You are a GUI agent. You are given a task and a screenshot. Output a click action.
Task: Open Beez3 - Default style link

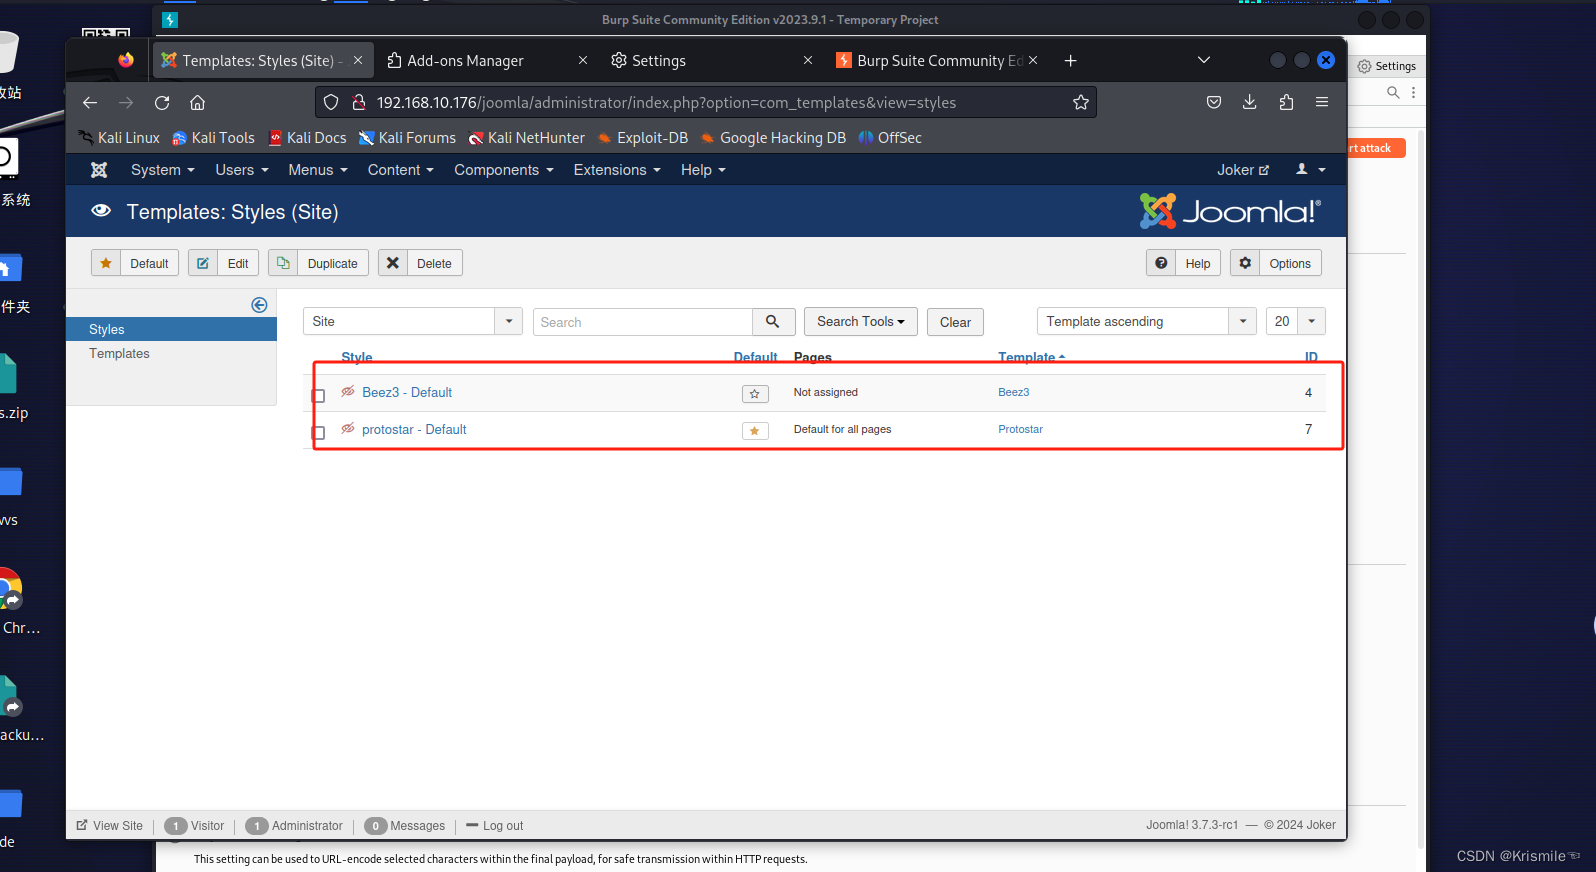coord(407,392)
